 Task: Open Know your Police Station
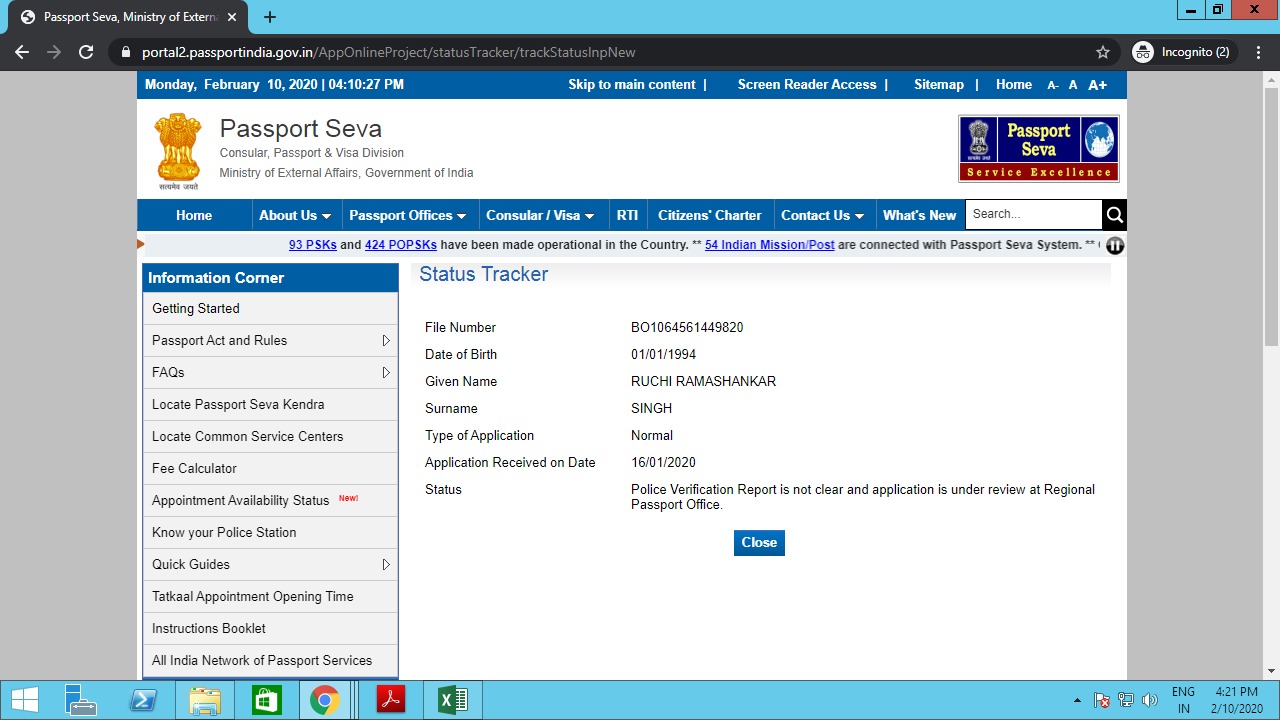click(x=270, y=533)
